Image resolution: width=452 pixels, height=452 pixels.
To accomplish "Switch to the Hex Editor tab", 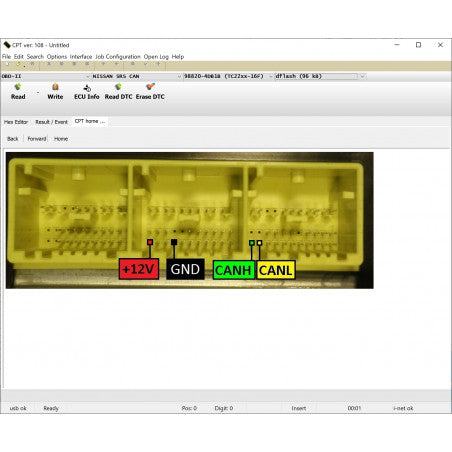I will [16, 122].
